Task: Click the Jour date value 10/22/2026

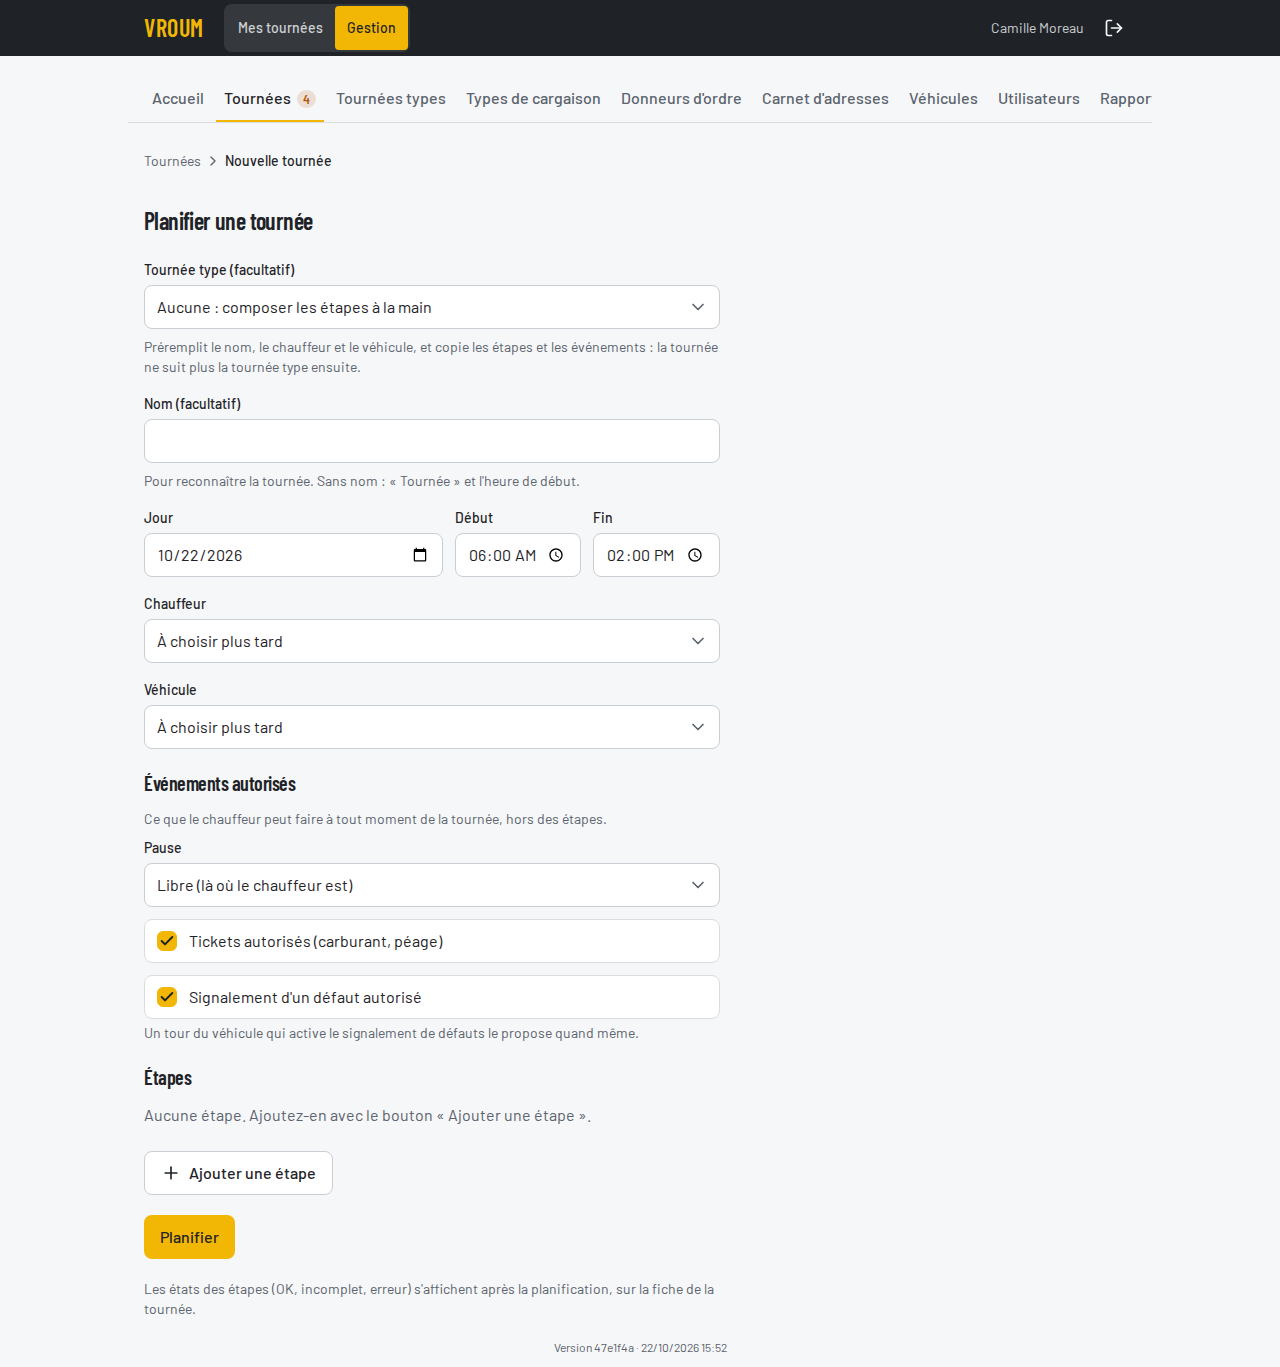Action: [x=200, y=556]
